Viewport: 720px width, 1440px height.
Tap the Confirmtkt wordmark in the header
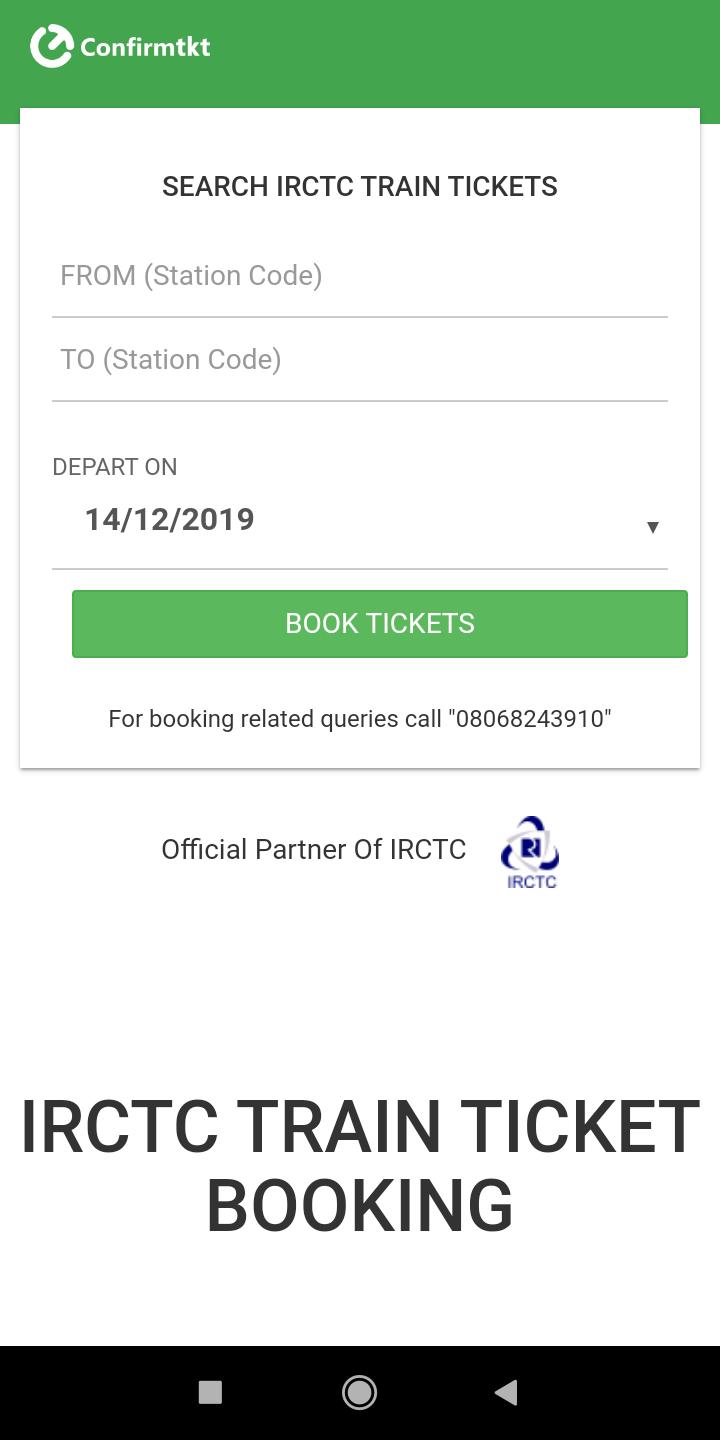point(145,47)
